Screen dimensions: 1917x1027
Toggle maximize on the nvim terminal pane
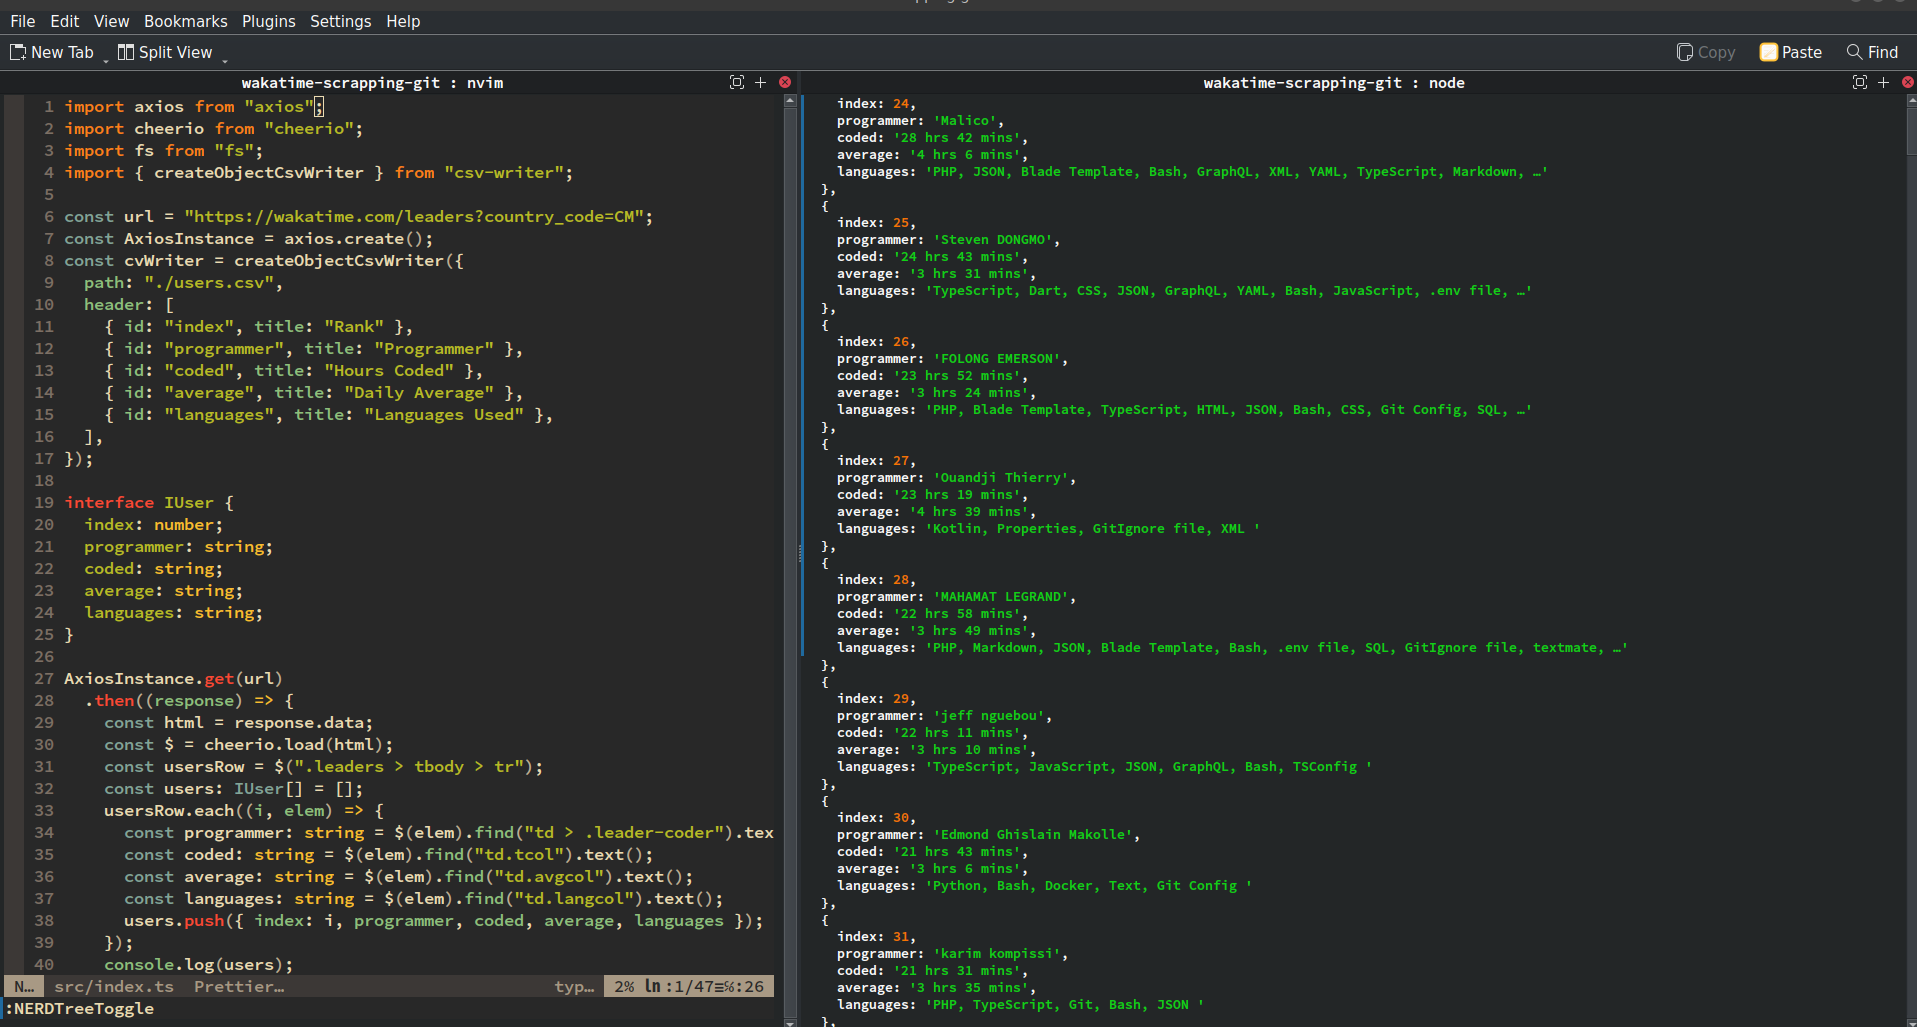(737, 82)
